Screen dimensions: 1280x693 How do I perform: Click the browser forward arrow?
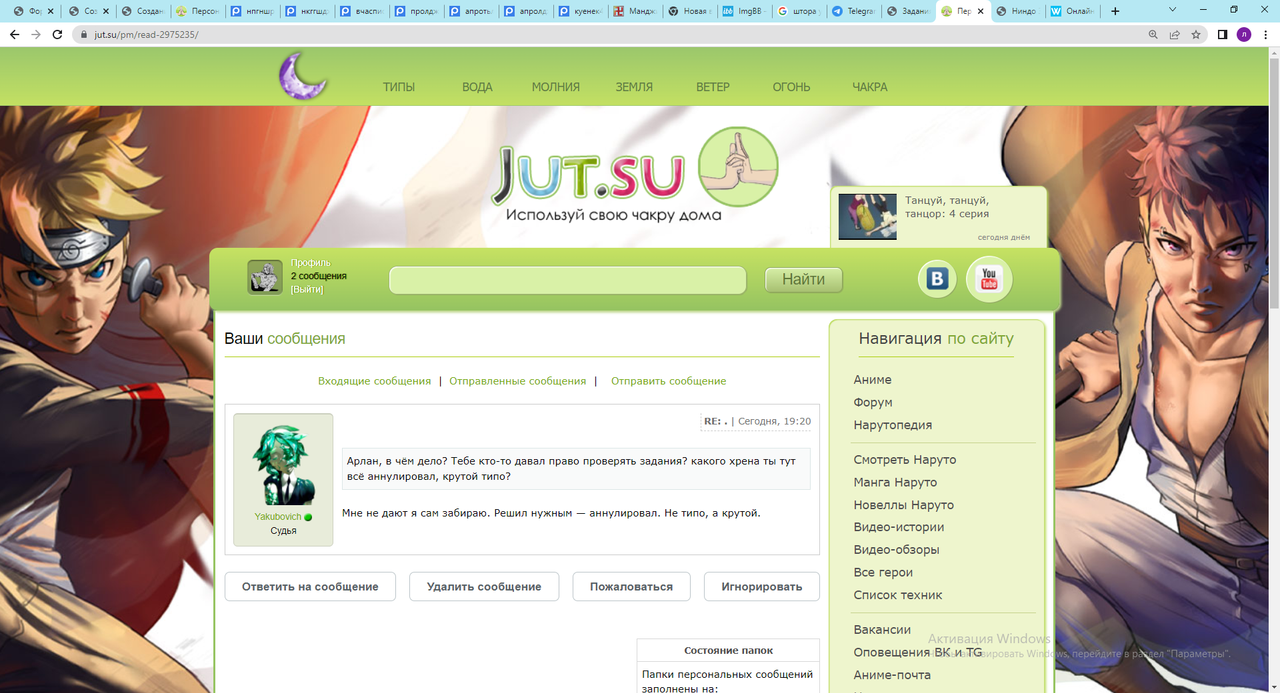[36, 34]
